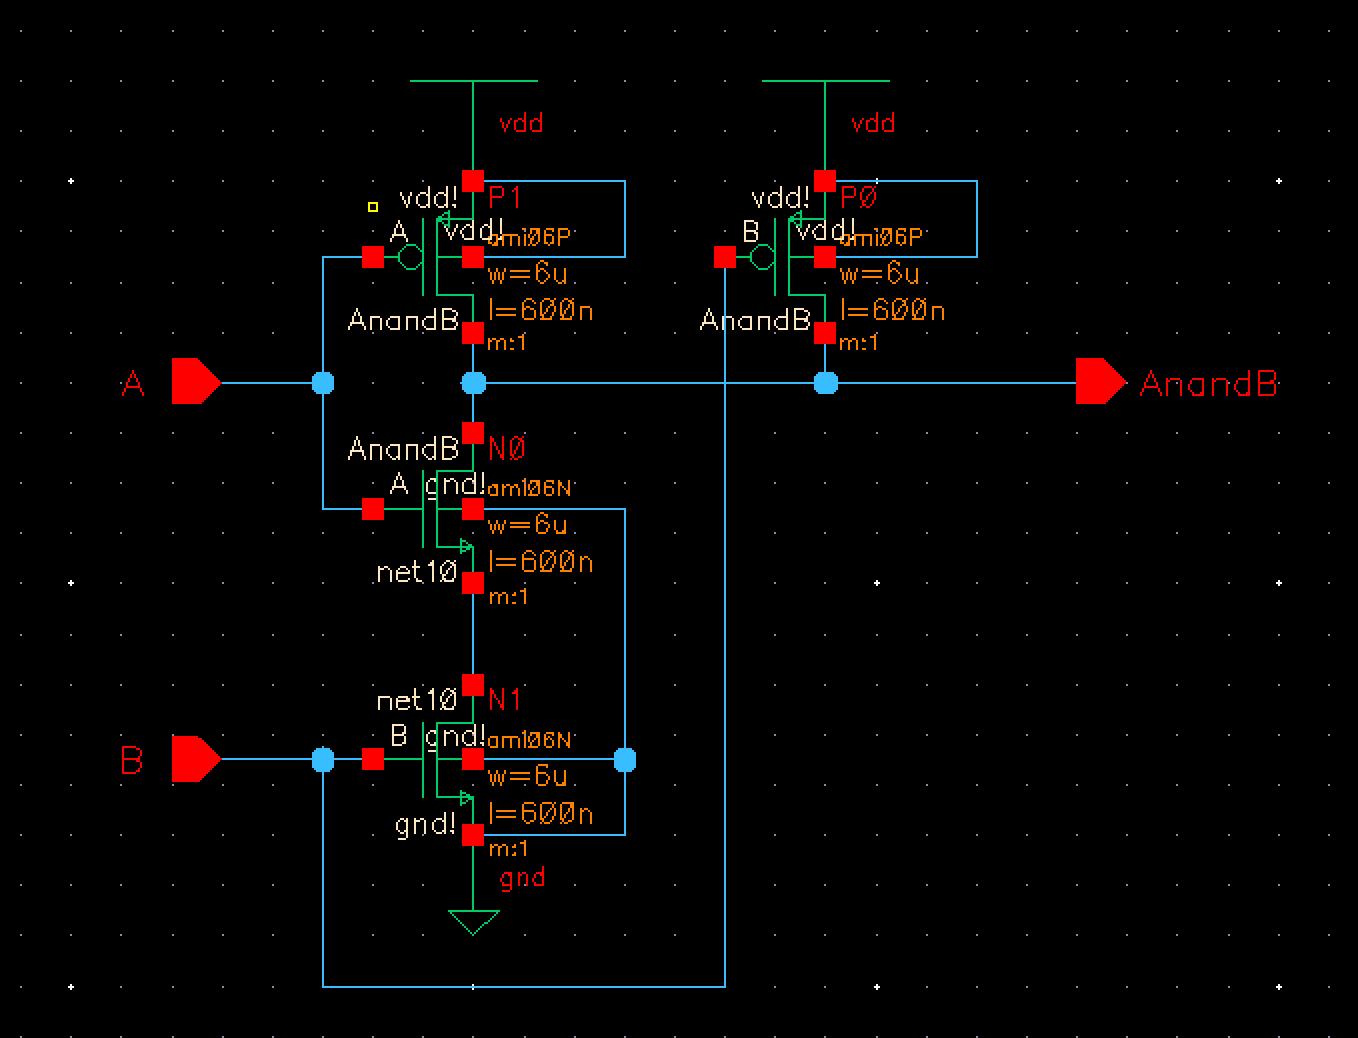Click the gate terminal of transistor P0
1358x1038 pixels.
coord(725,258)
